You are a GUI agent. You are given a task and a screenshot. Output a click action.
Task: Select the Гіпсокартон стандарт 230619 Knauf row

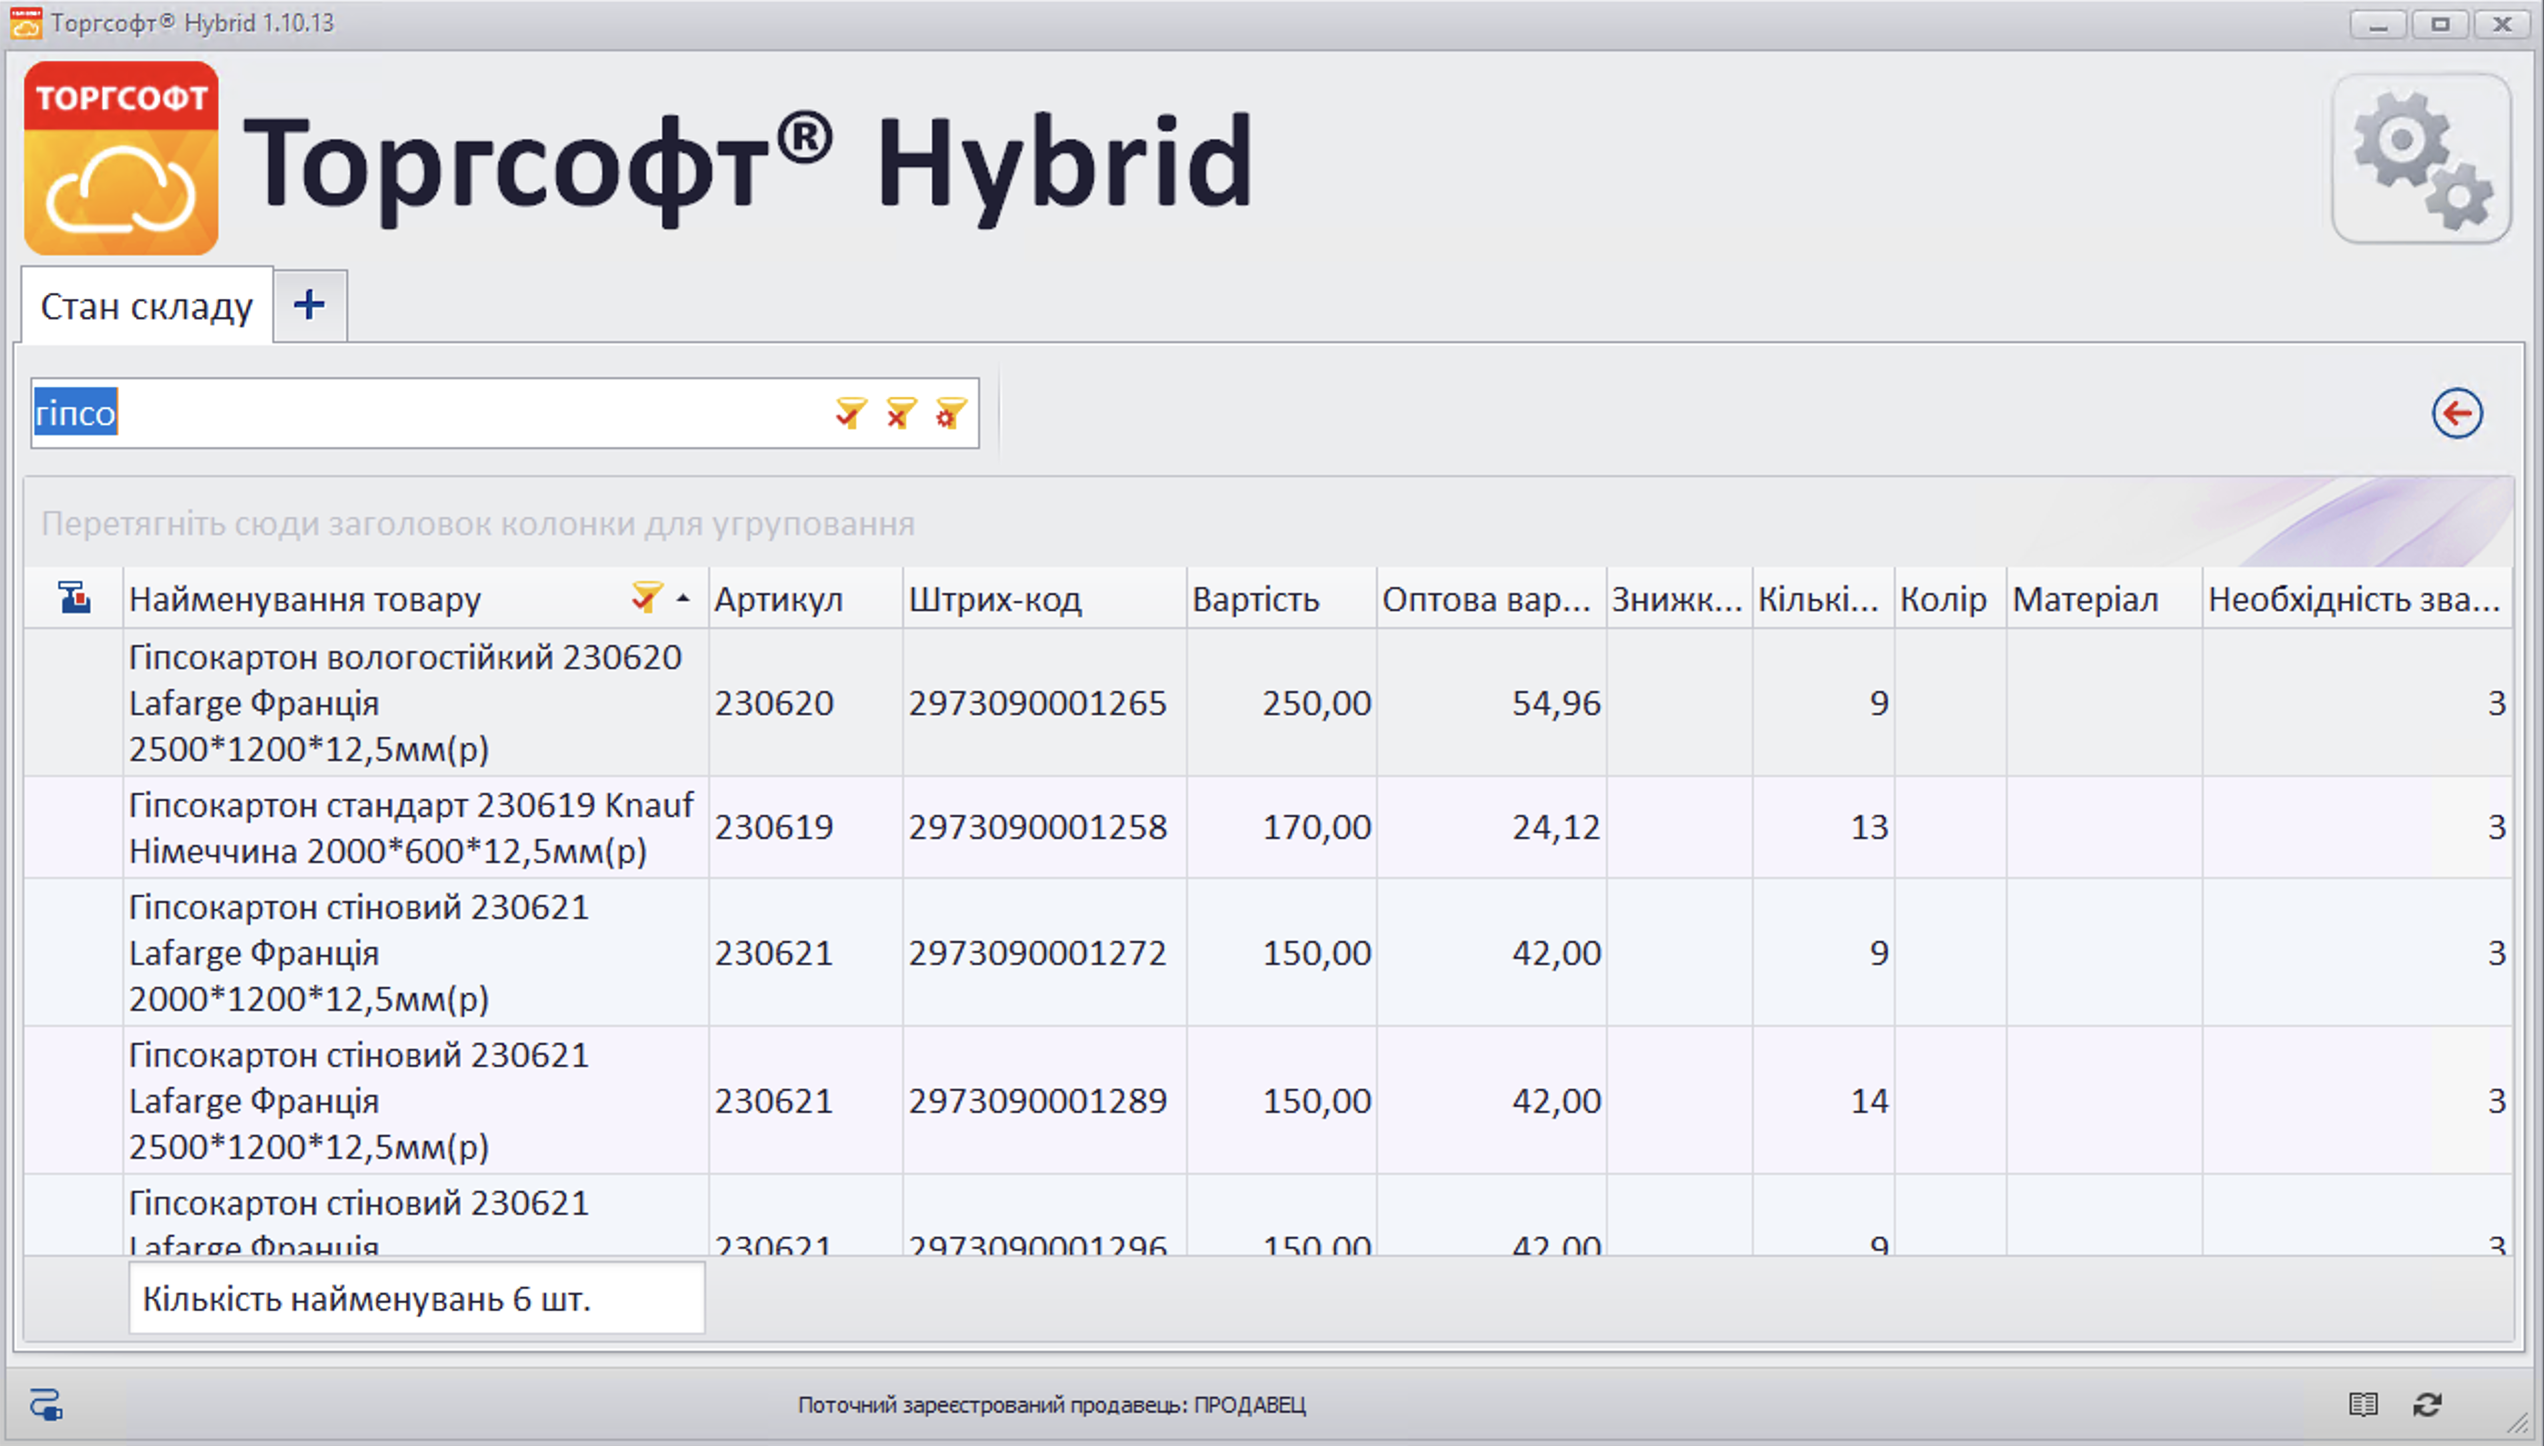[x=410, y=827]
